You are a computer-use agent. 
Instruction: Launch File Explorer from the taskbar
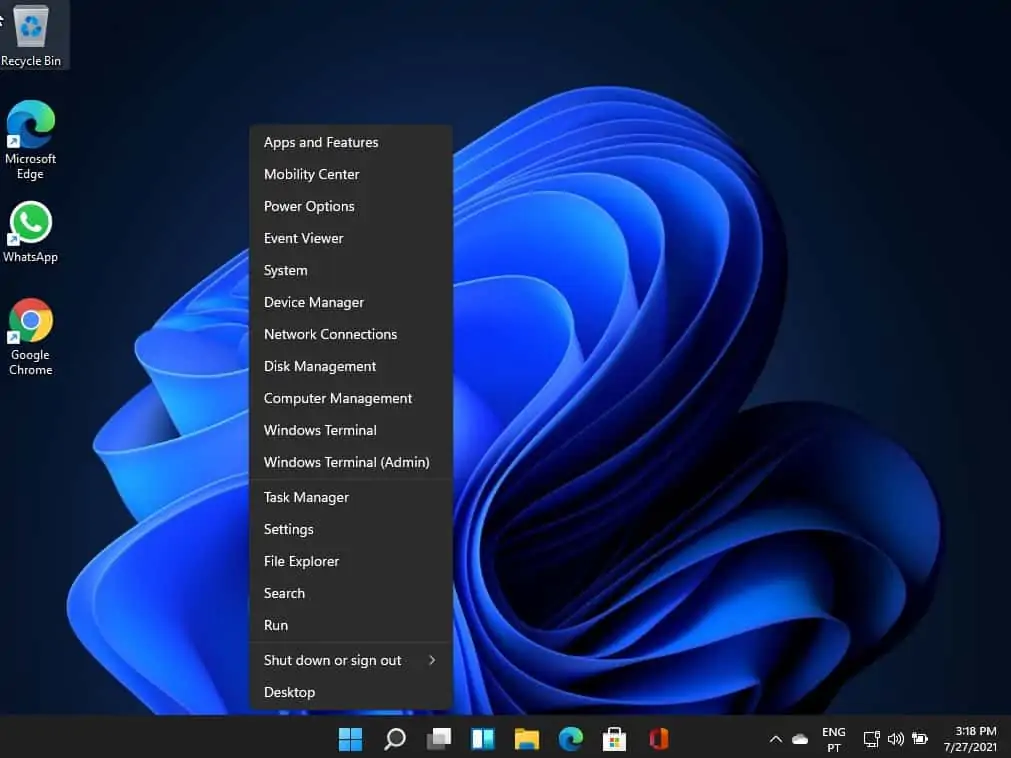[527, 739]
